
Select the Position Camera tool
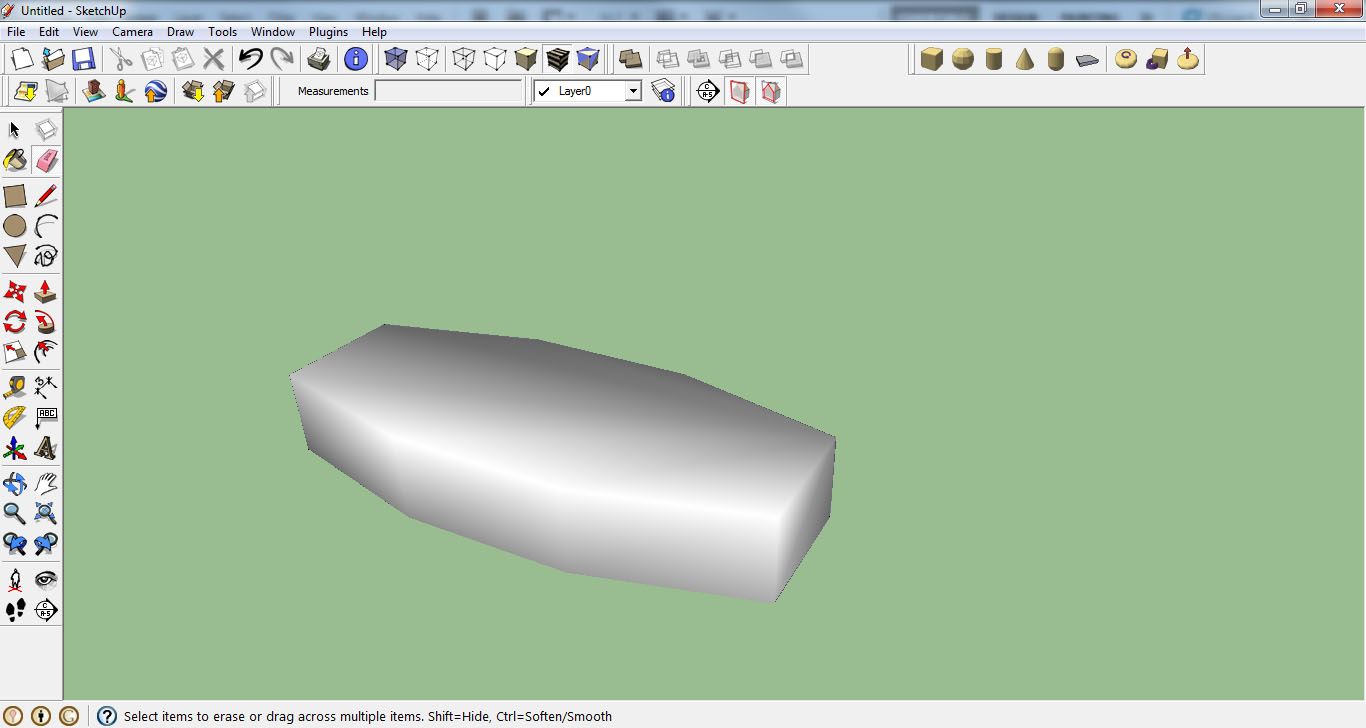click(15, 580)
